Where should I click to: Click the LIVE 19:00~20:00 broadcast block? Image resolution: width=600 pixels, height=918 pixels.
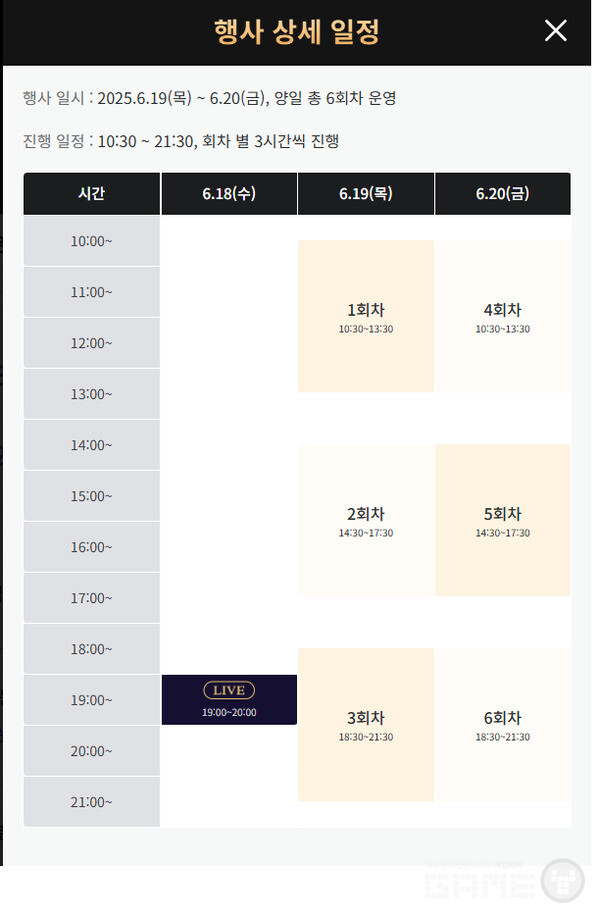pos(229,700)
